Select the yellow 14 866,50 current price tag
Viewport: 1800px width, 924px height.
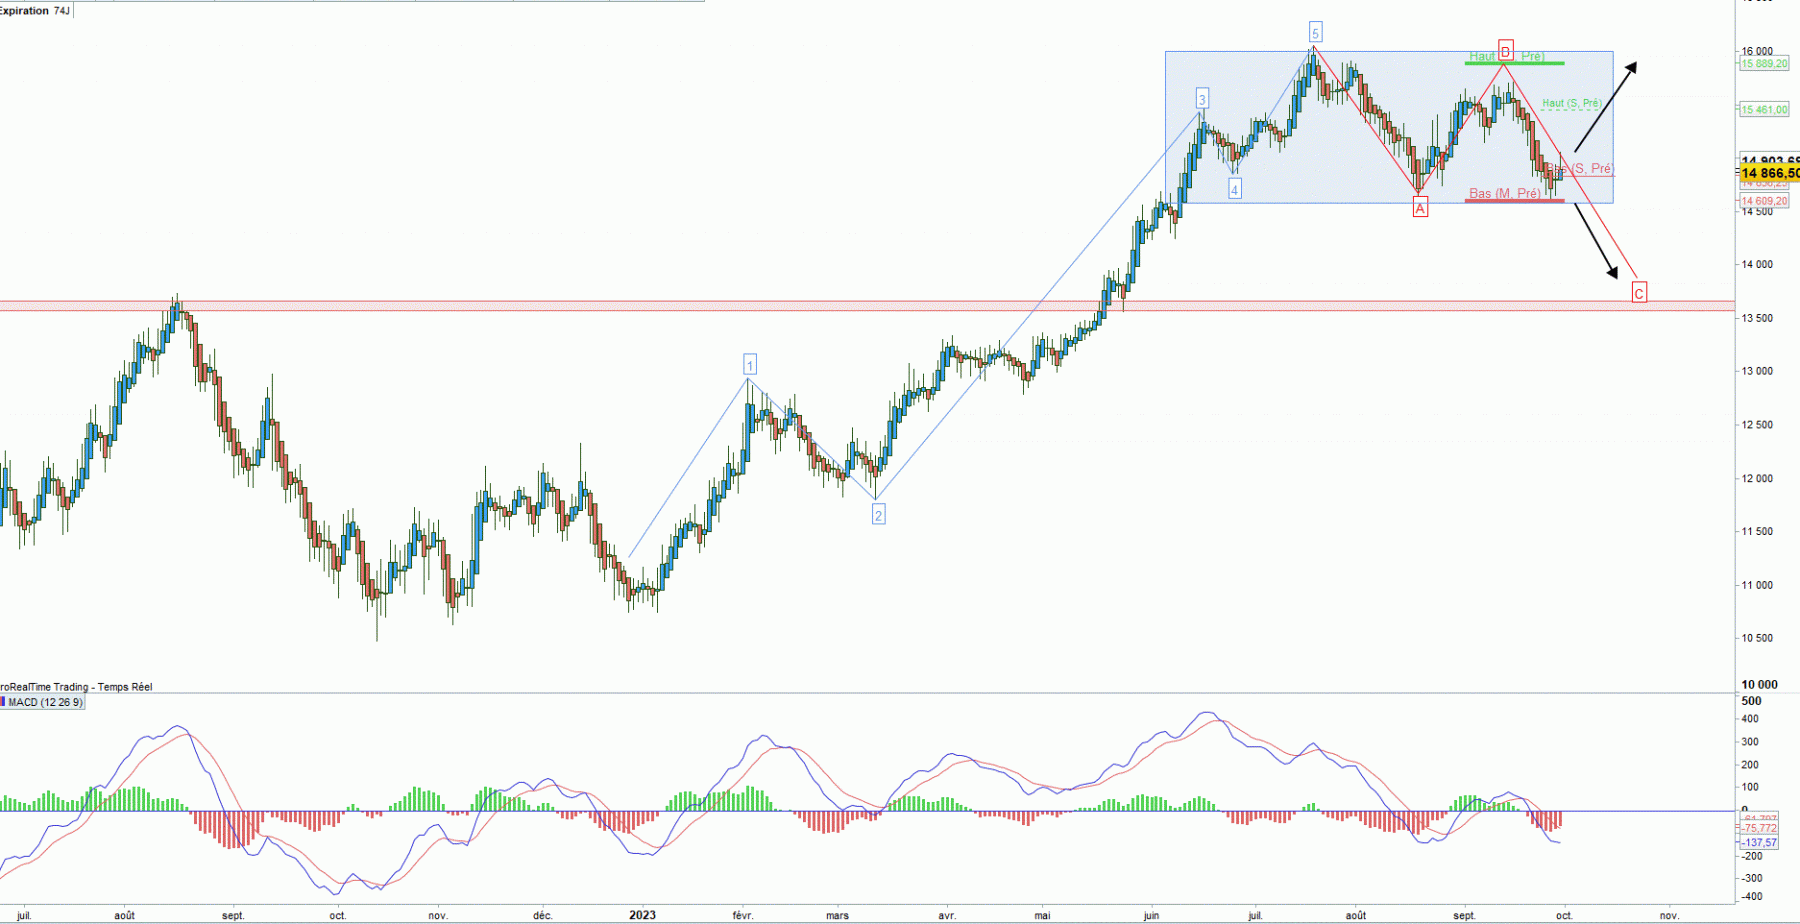click(x=1769, y=174)
